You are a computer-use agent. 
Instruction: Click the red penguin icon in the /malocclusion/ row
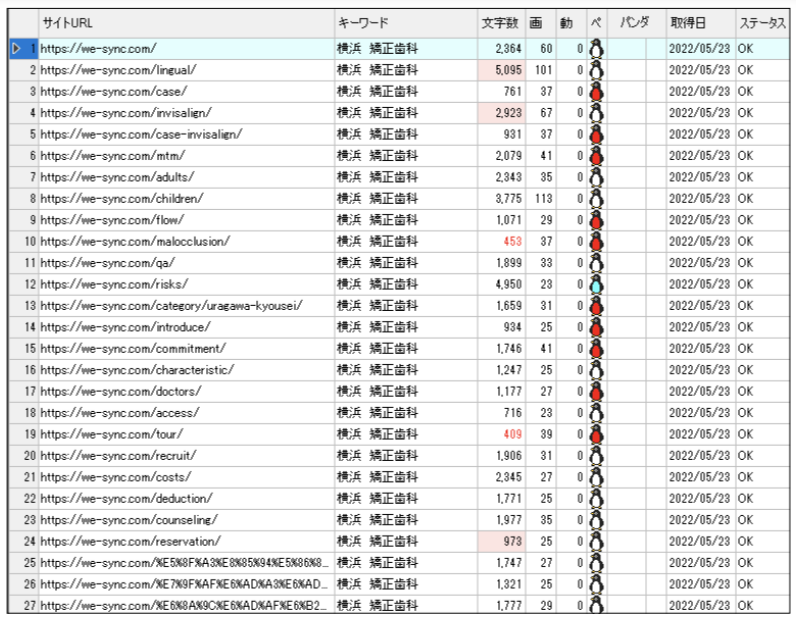[597, 241]
